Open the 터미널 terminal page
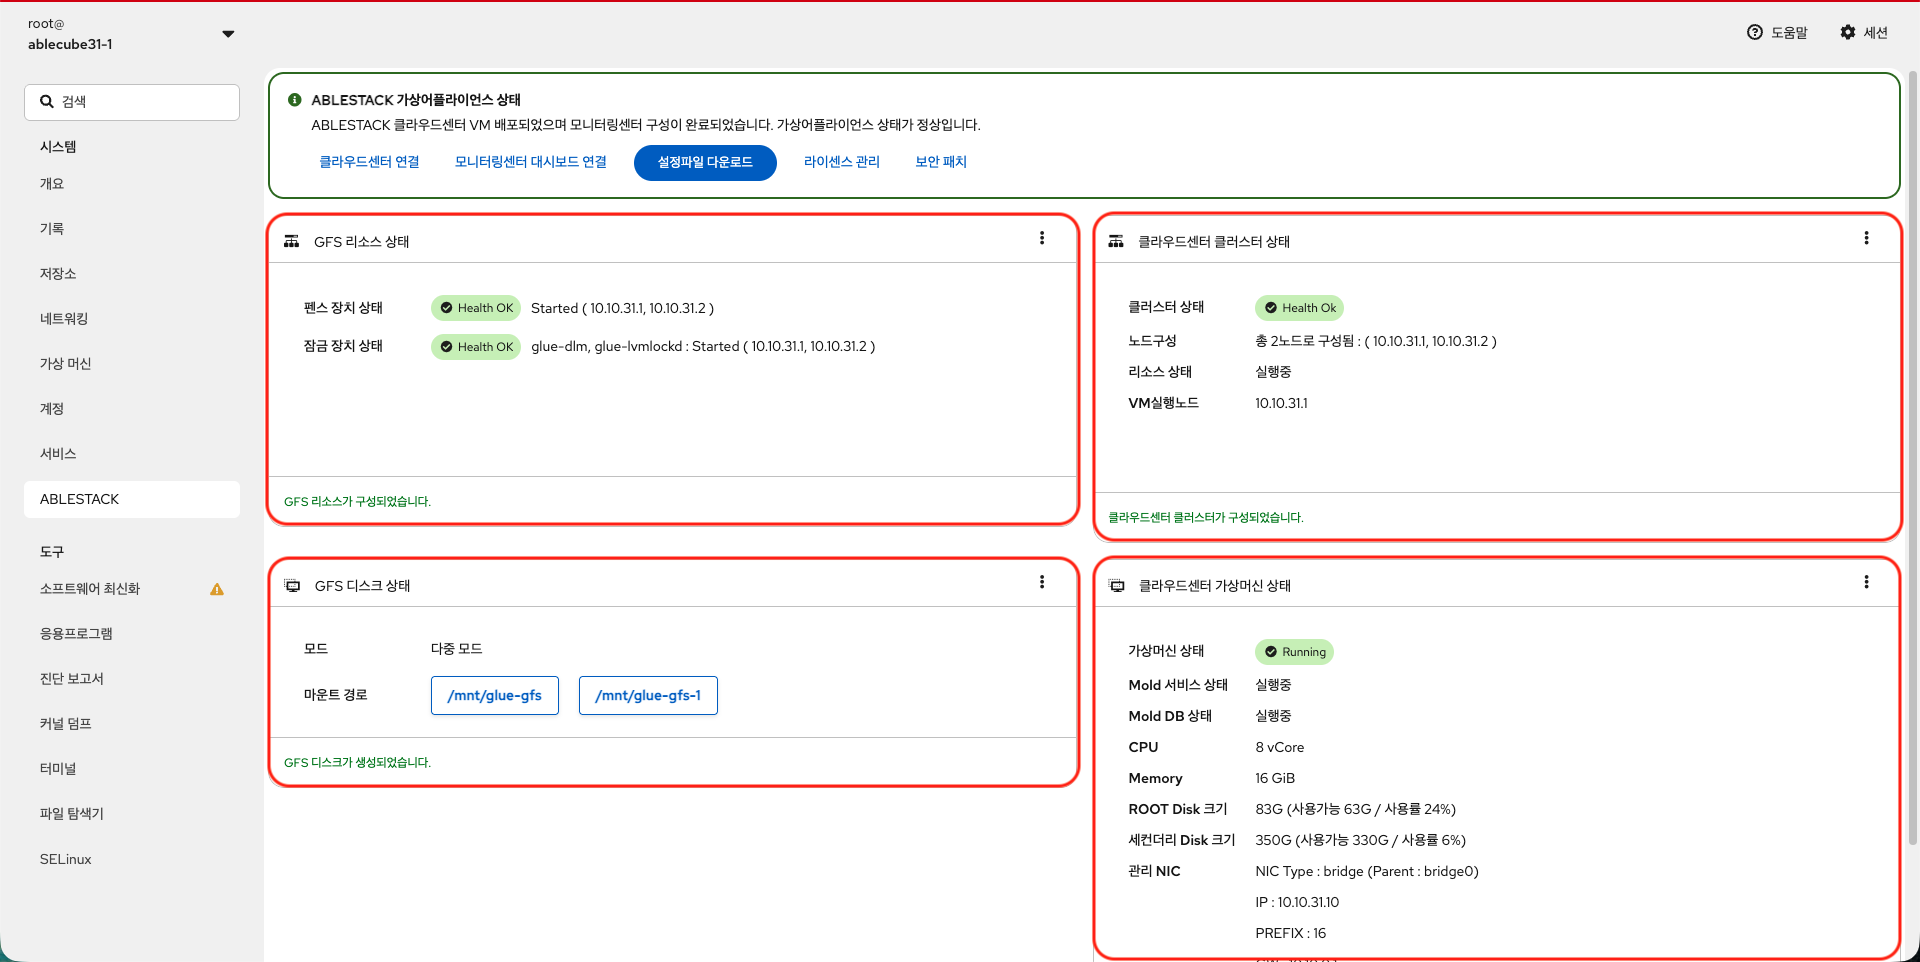 [132, 769]
